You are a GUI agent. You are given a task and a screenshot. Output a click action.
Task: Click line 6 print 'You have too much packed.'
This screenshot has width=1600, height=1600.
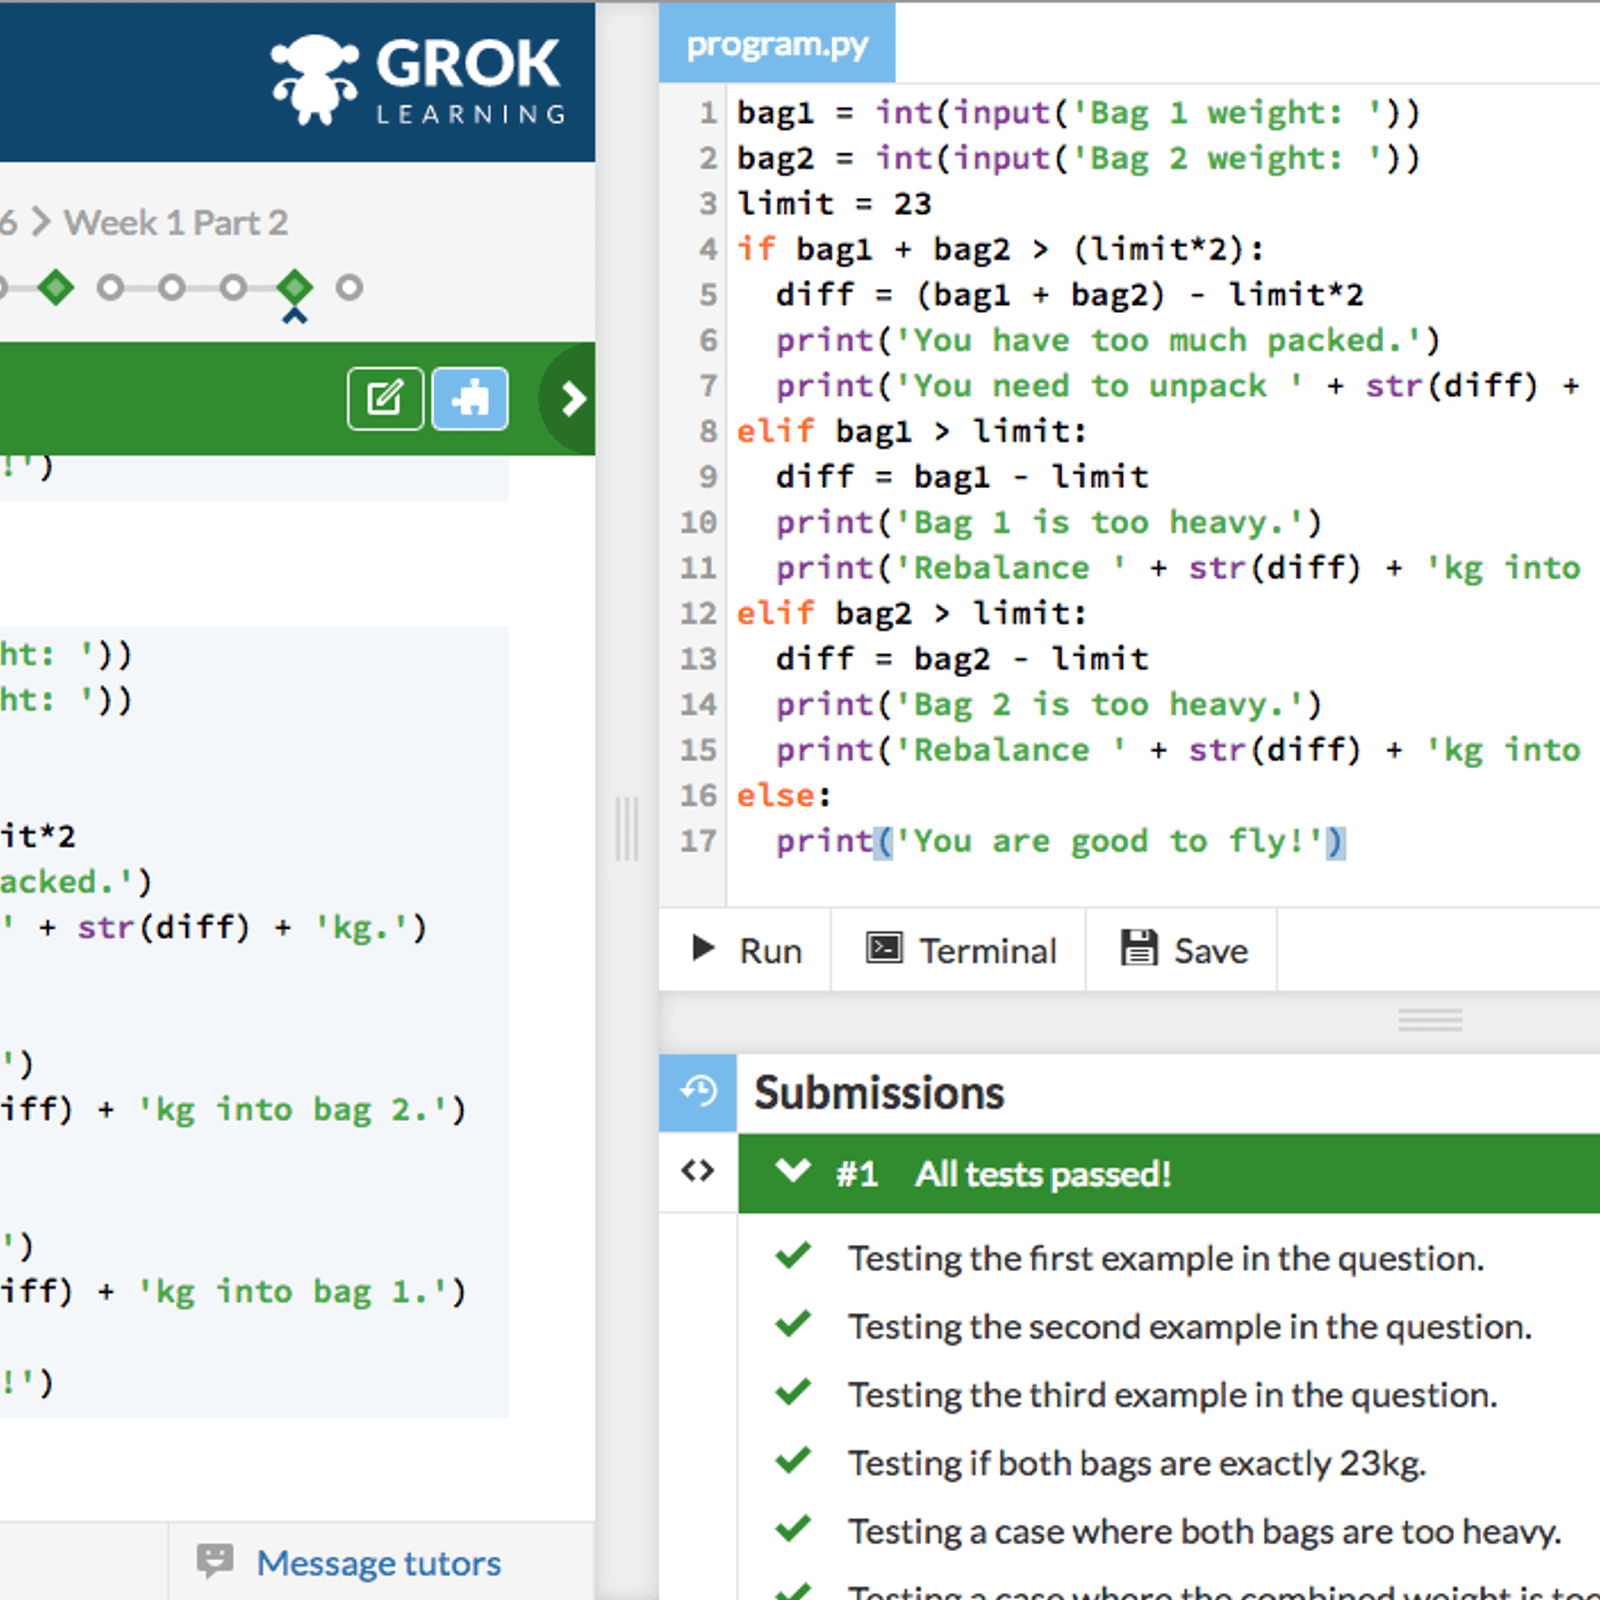1108,340
